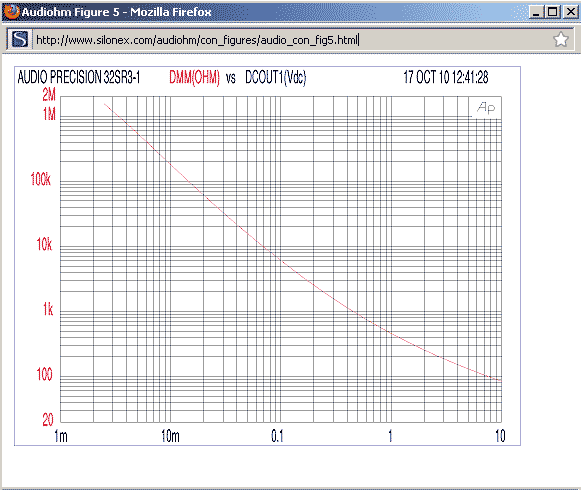
Task: Click the 'DCOUT1(Vdc)' label
Action: click(276, 77)
